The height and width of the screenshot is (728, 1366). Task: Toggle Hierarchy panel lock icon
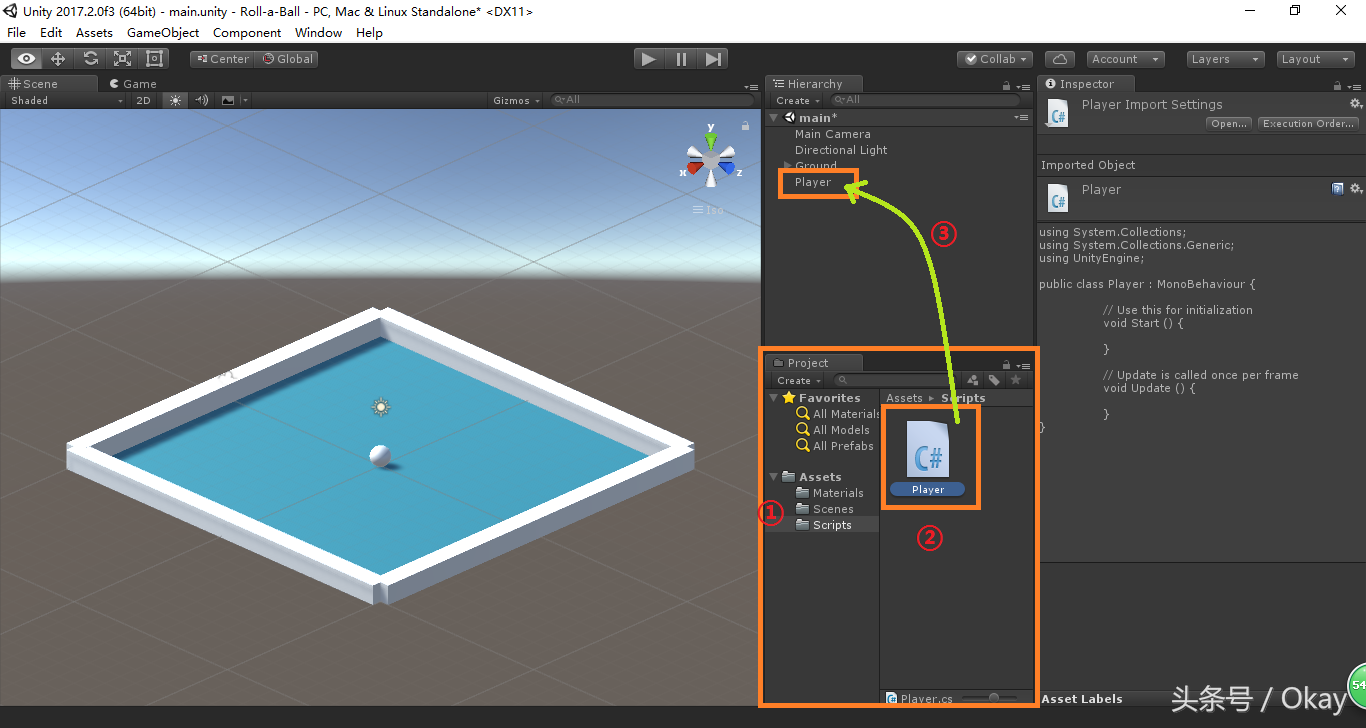coord(1006,86)
